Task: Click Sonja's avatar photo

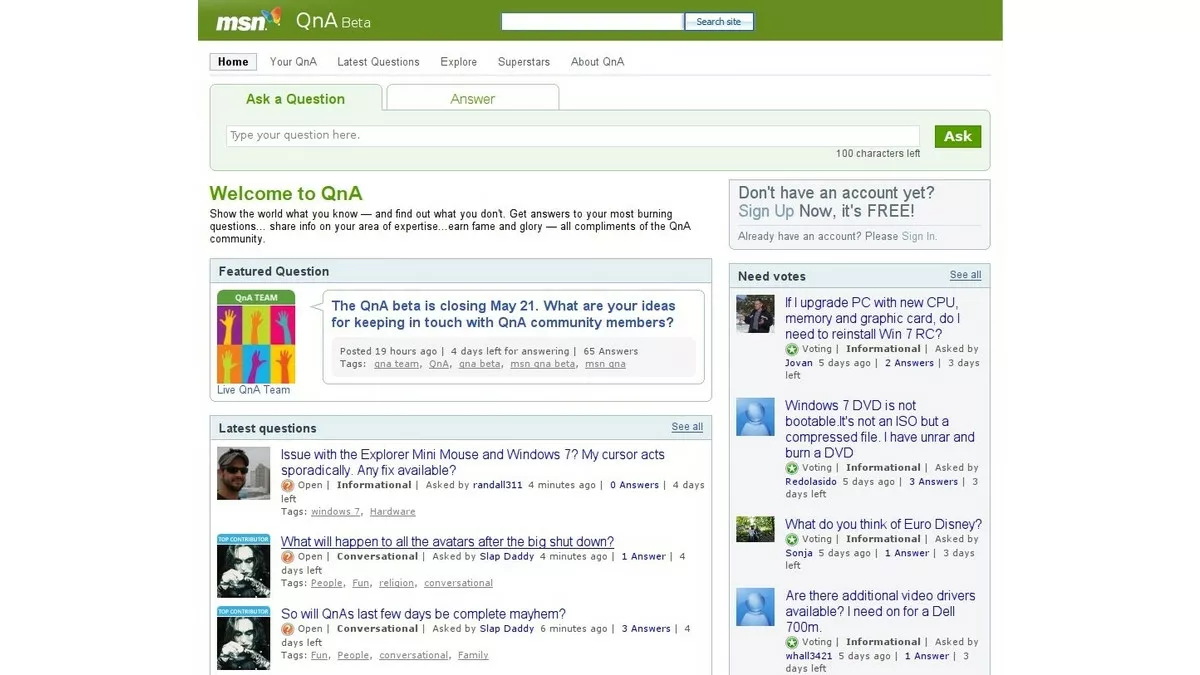Action: [755, 529]
